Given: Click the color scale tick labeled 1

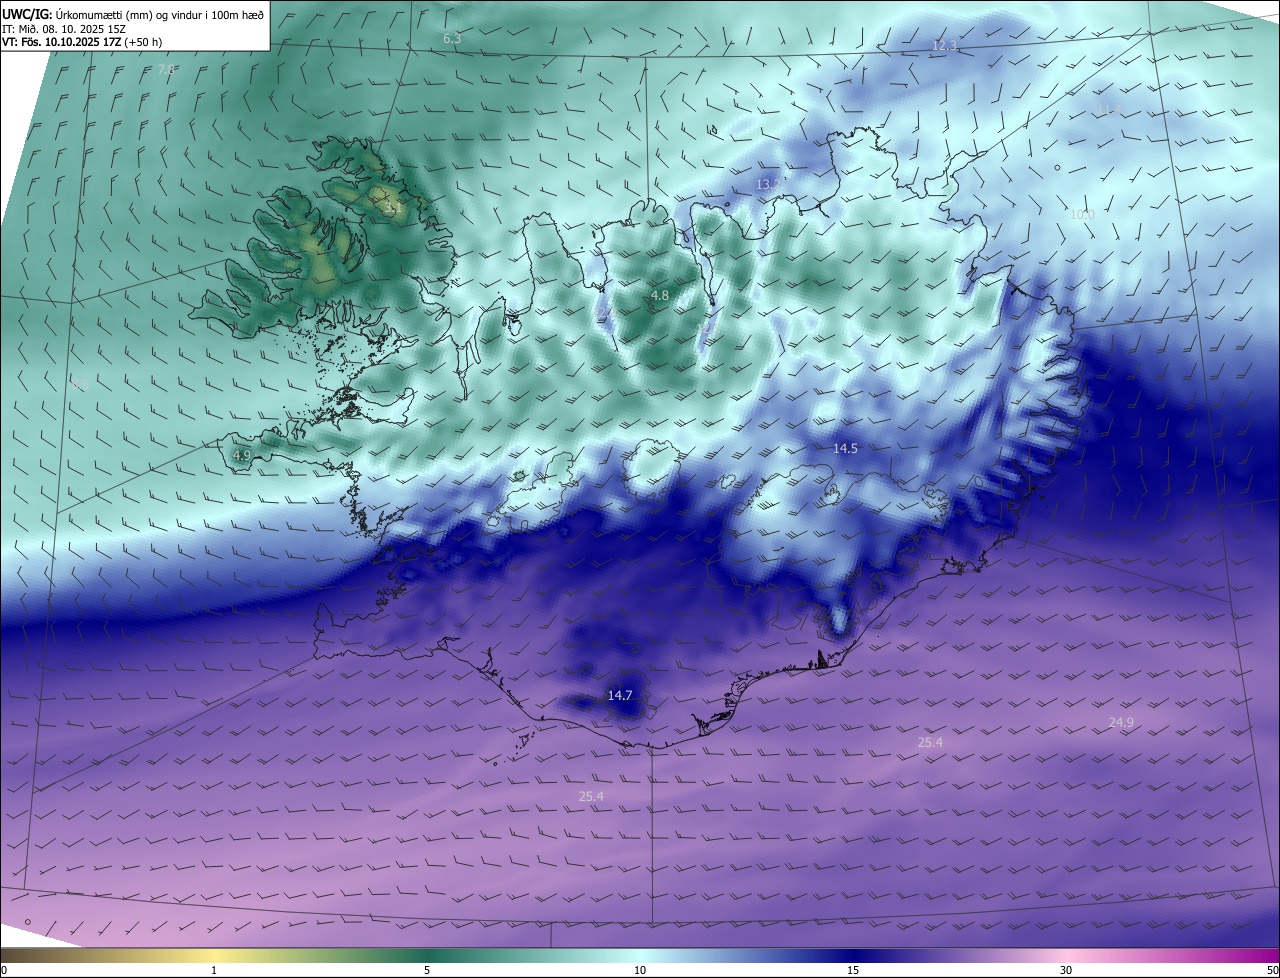Looking at the screenshot, I should [214, 970].
